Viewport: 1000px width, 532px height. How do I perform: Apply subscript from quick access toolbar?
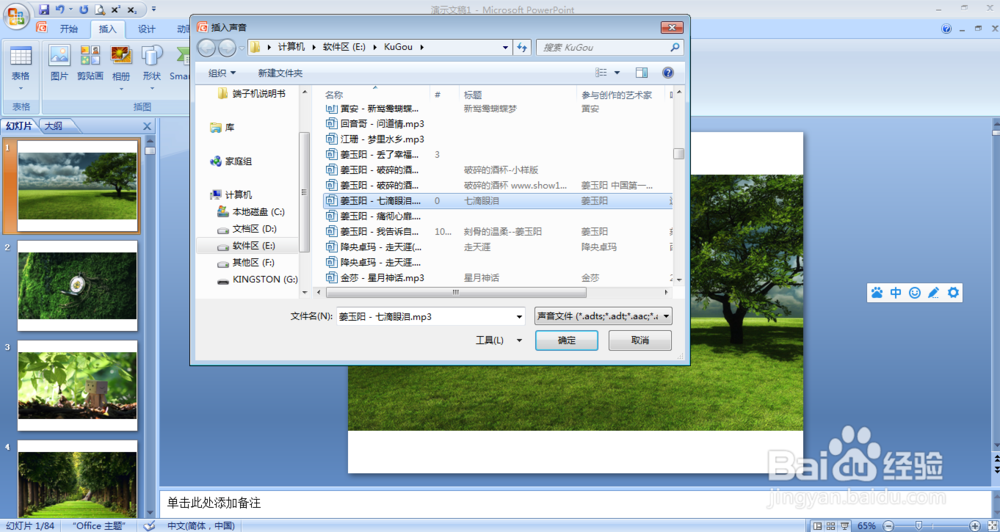[132, 10]
